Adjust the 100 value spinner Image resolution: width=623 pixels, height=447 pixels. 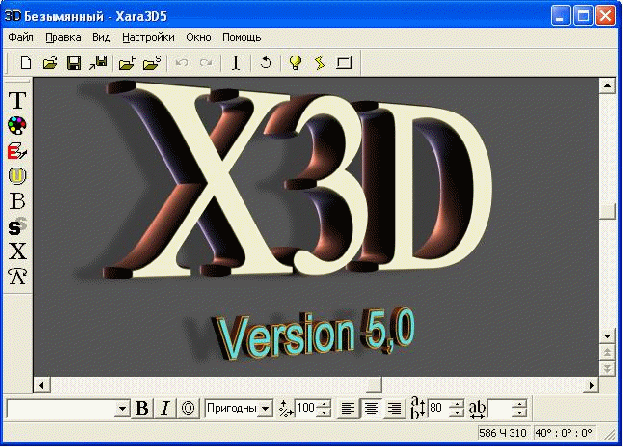[x=324, y=408]
